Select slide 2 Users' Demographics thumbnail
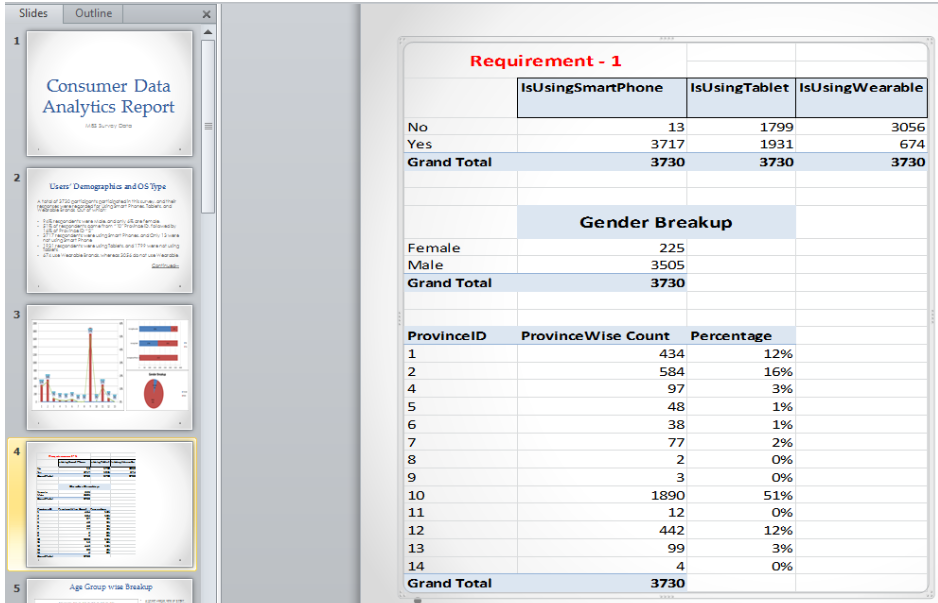Screen dimensions: 938x603 [x=109, y=230]
